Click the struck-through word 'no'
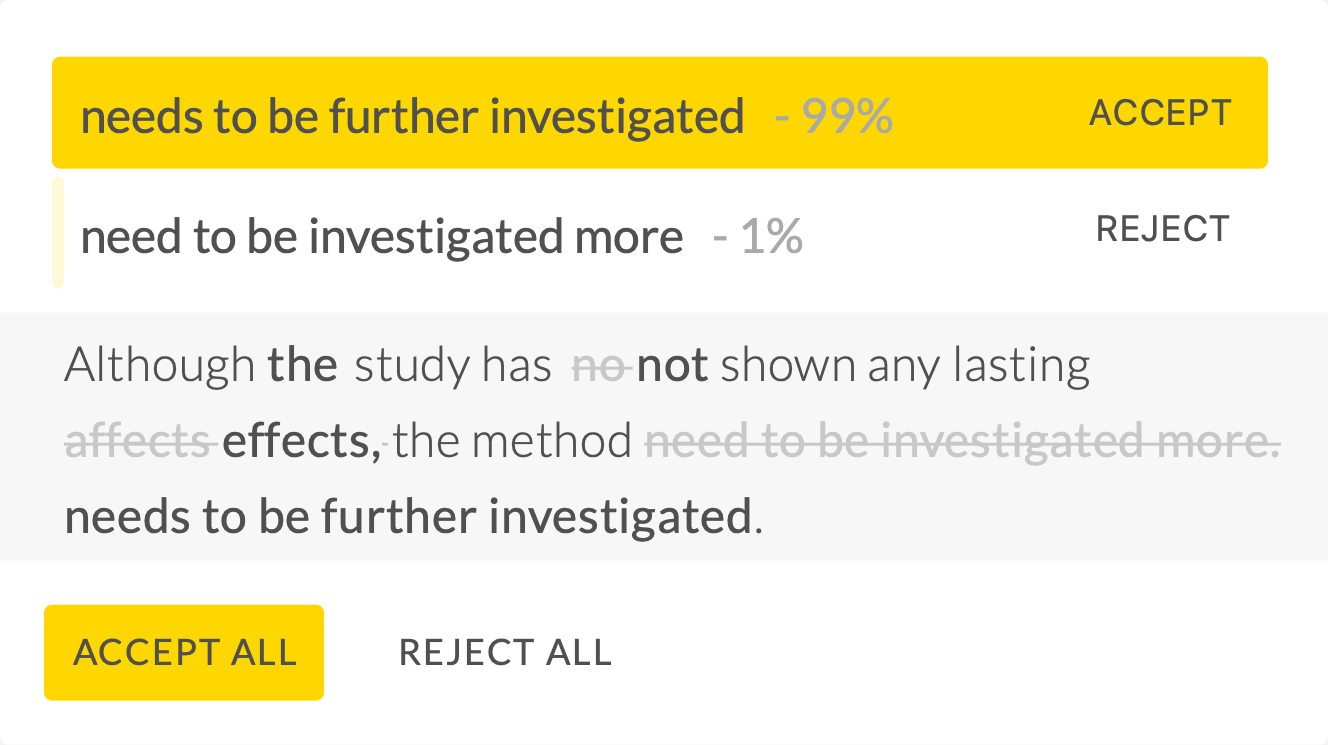This screenshot has width=1328, height=745. [x=598, y=366]
